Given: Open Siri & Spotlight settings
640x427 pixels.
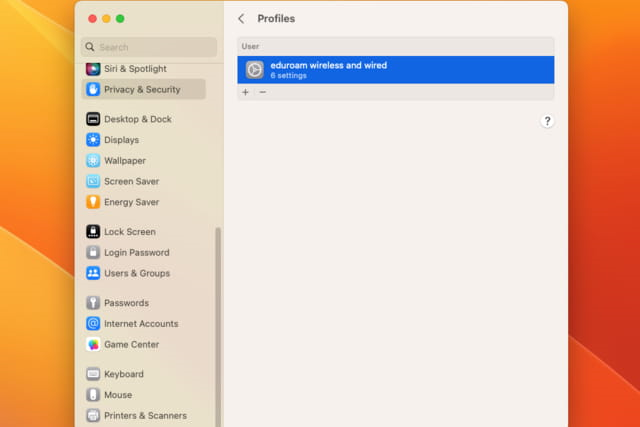Looking at the screenshot, I should 135,69.
